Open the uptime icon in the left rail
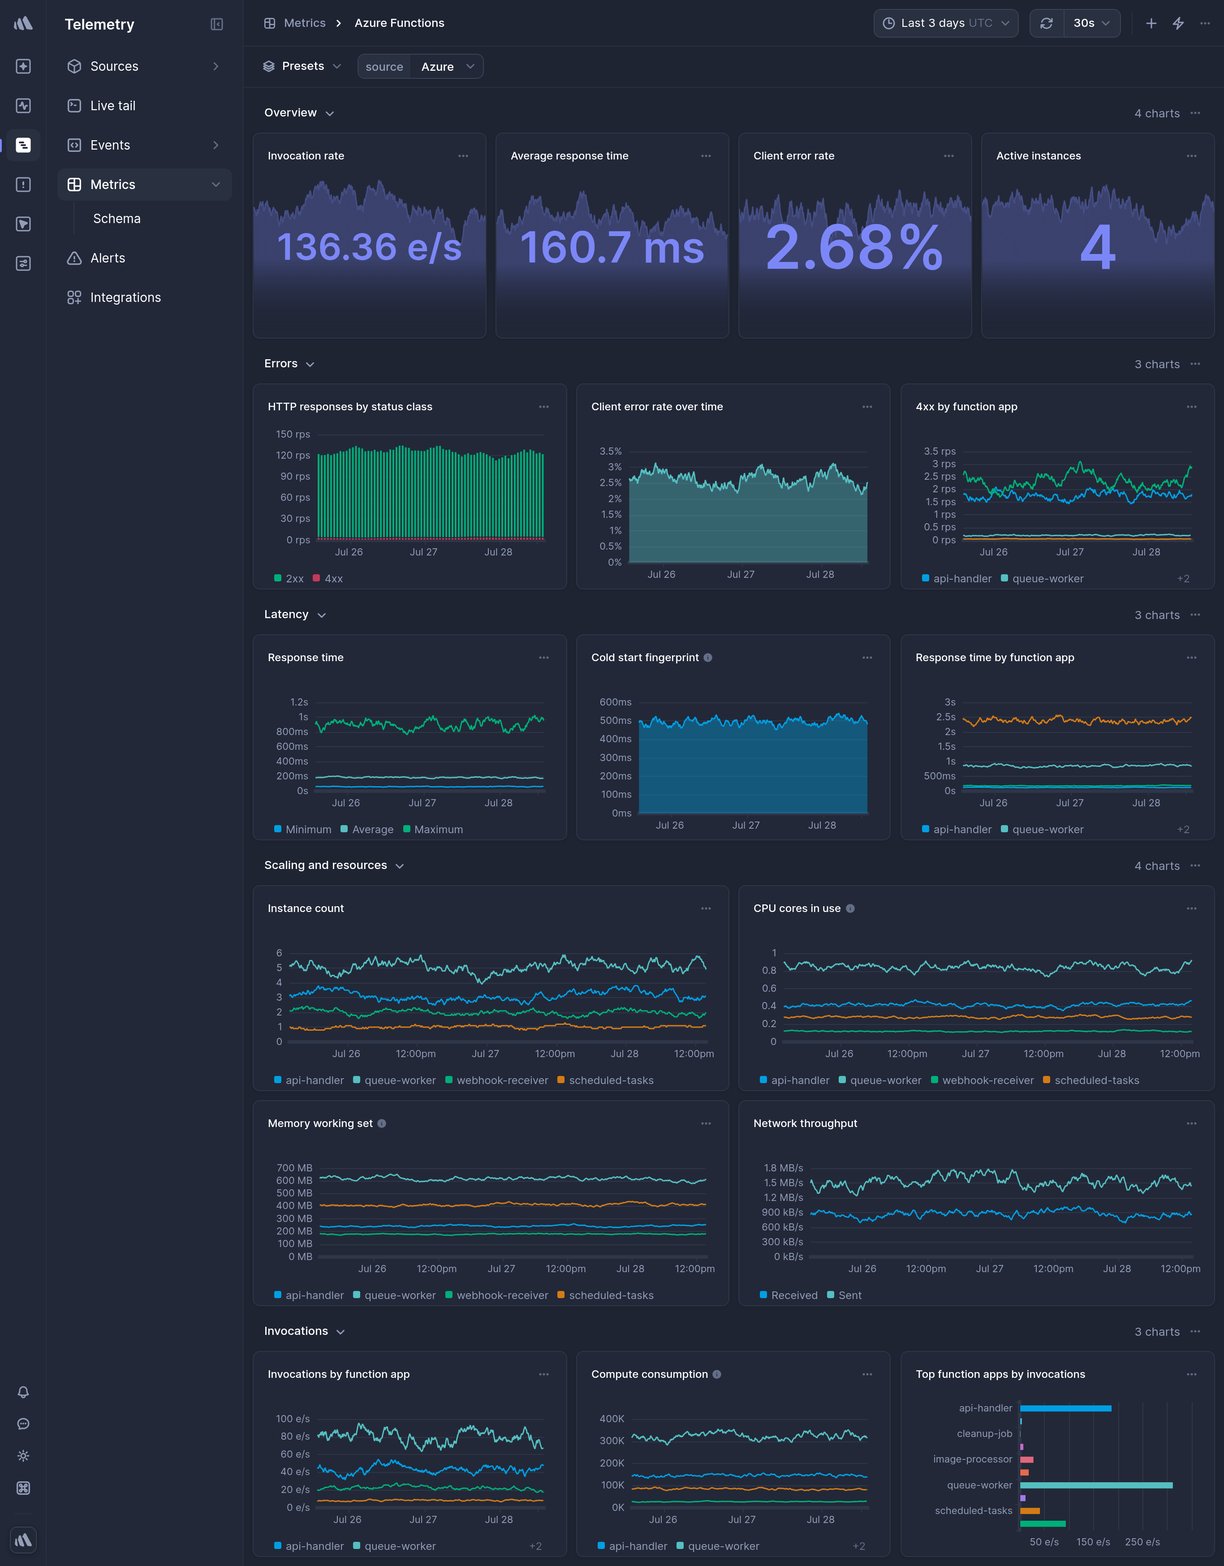 [23, 105]
